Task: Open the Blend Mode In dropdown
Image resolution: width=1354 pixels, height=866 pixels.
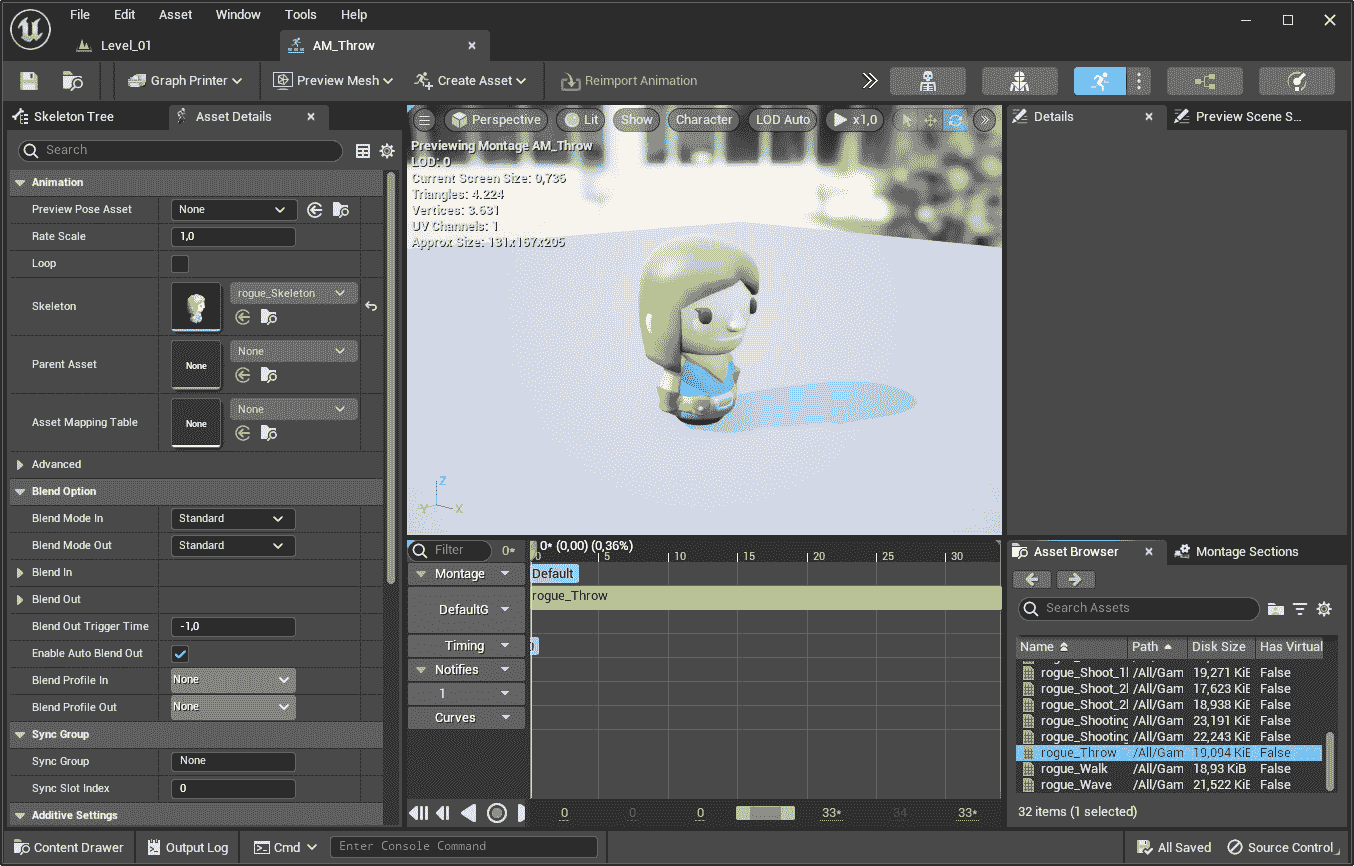Action: (x=233, y=519)
